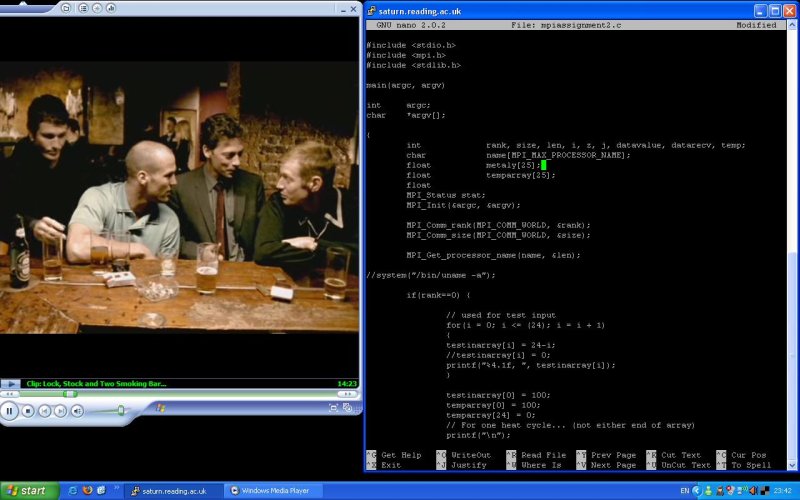
Task: Click the saturn.reading.ac.uk title bar
Action: coord(559,11)
